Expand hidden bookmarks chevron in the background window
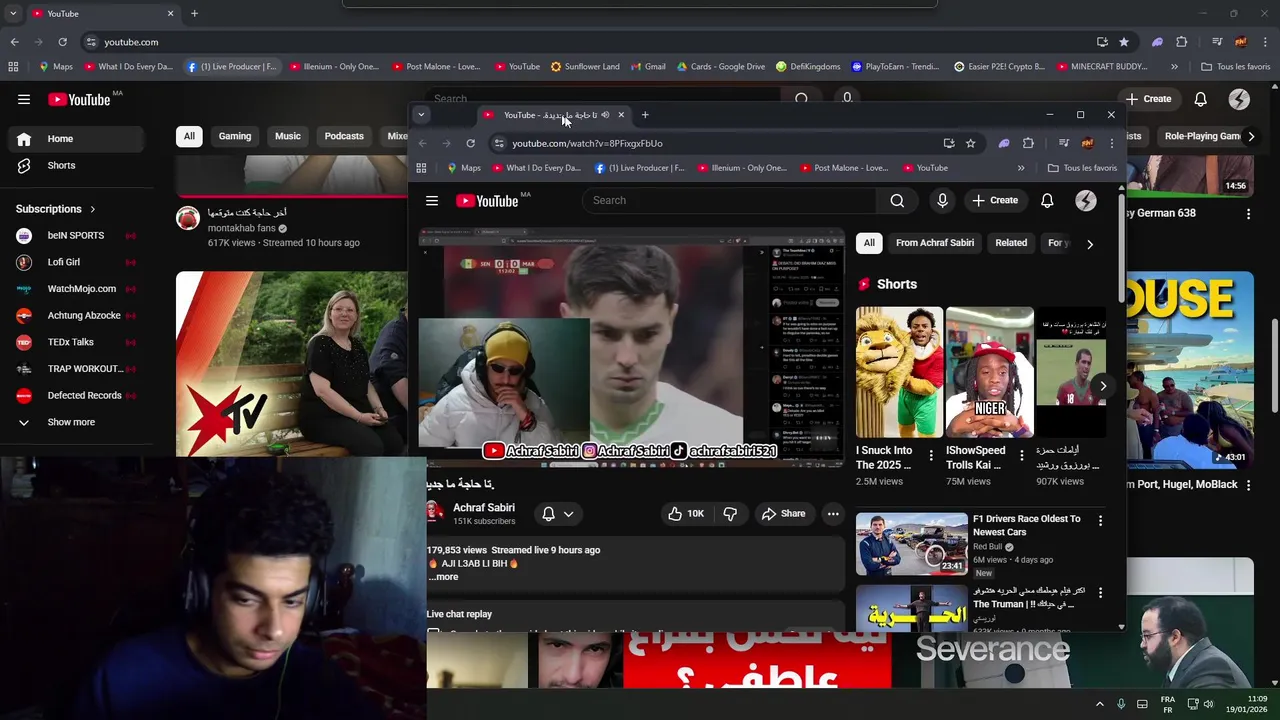The height and width of the screenshot is (720, 1280). [x=1174, y=67]
